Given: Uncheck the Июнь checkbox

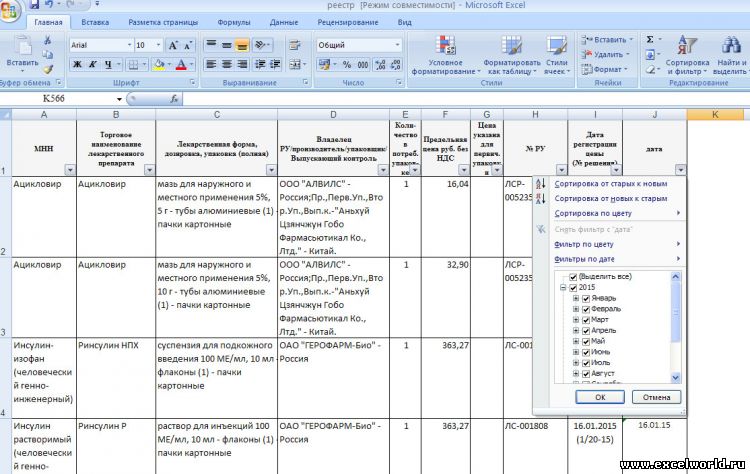Looking at the screenshot, I should [586, 352].
